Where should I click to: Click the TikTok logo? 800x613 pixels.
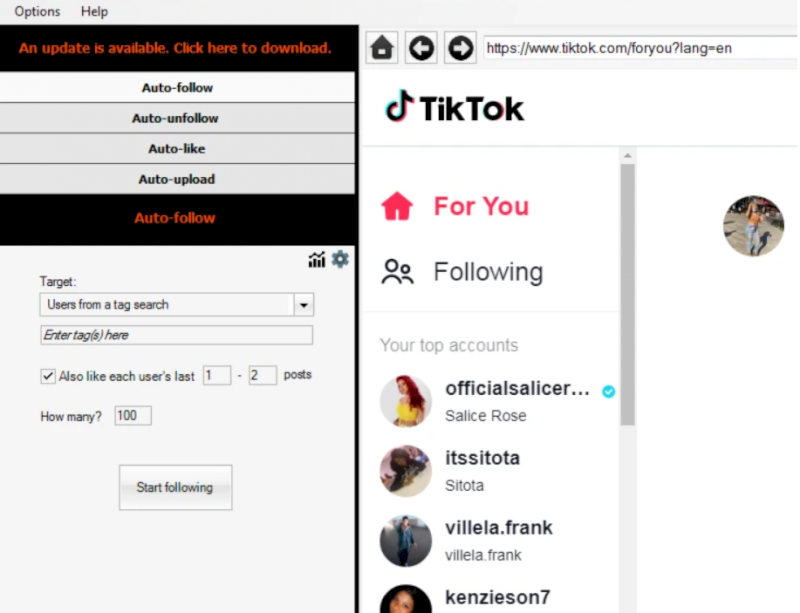click(x=455, y=107)
